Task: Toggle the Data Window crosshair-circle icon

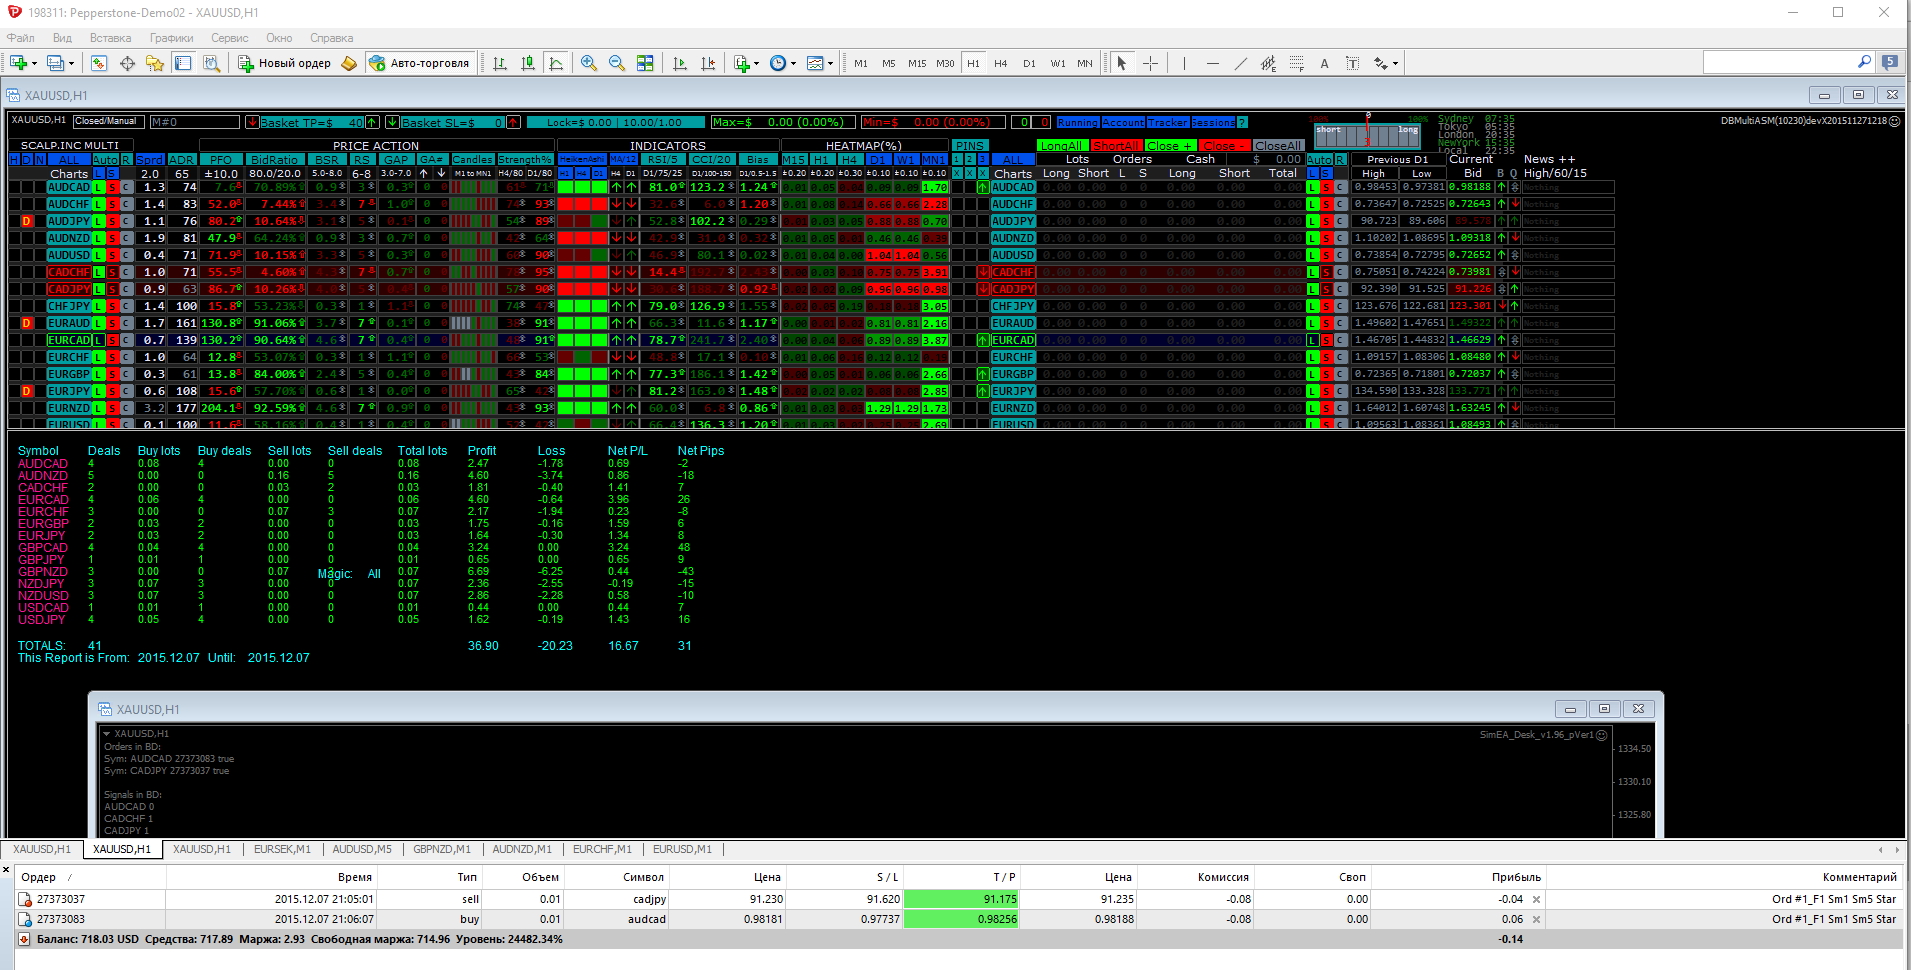Action: click(x=127, y=63)
